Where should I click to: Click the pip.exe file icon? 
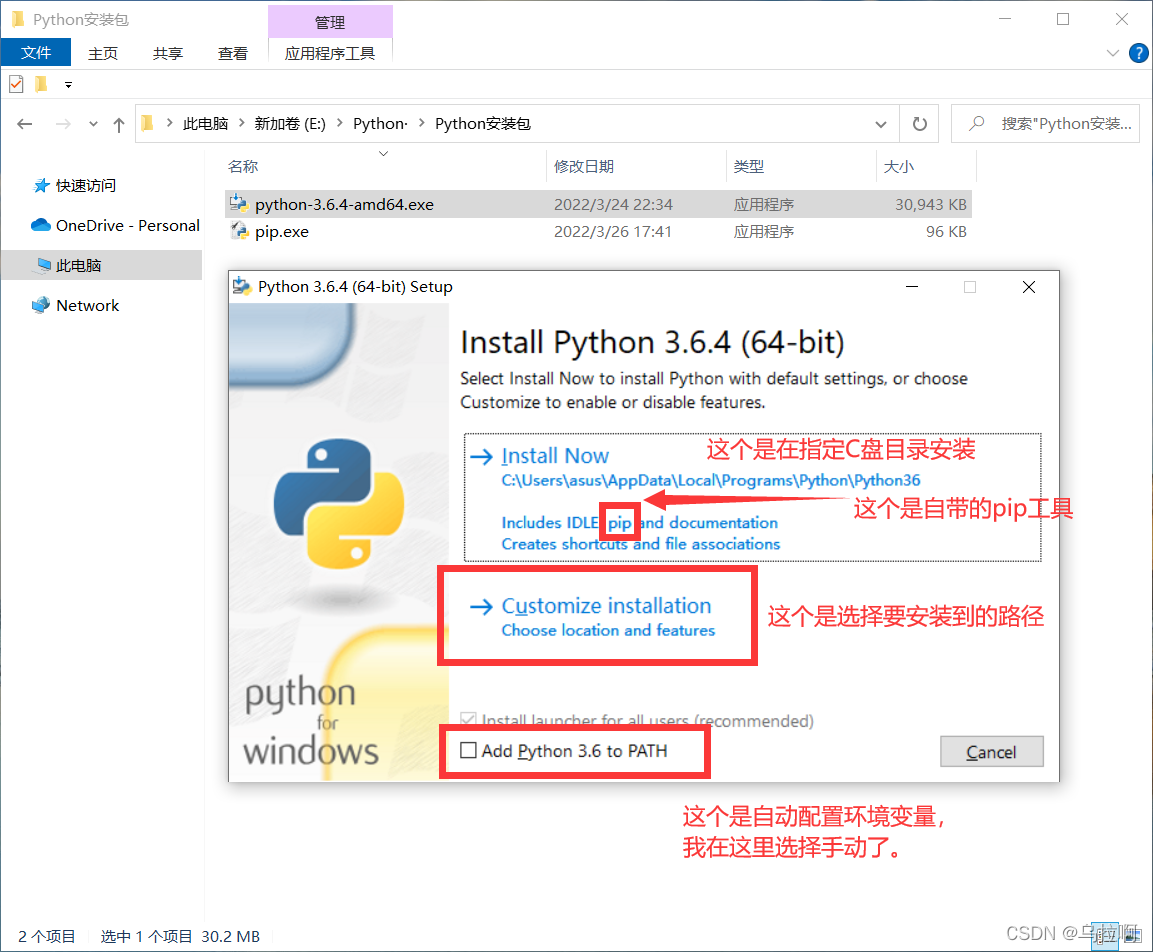pyautogui.click(x=238, y=231)
